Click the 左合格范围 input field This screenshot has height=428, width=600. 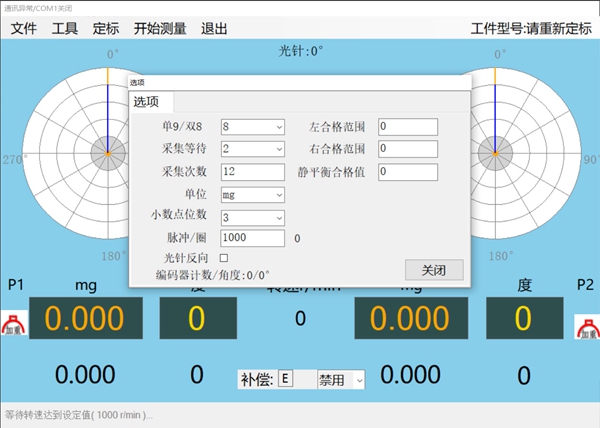click(x=407, y=127)
